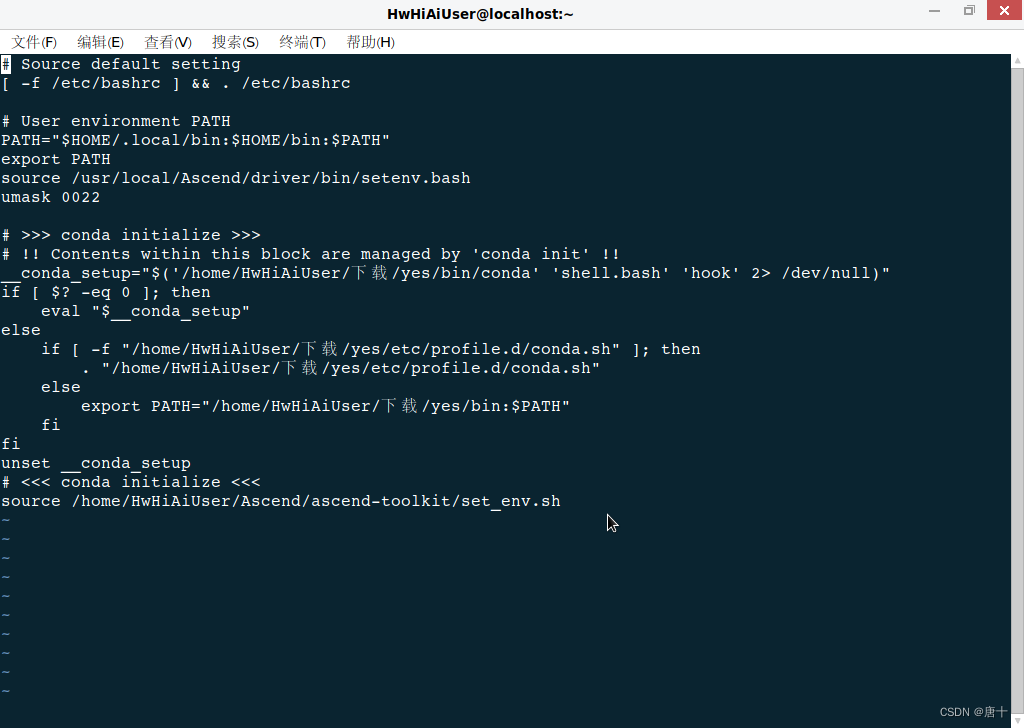
Task: Click the '# User environment PATH' comment
Action: click(116, 121)
